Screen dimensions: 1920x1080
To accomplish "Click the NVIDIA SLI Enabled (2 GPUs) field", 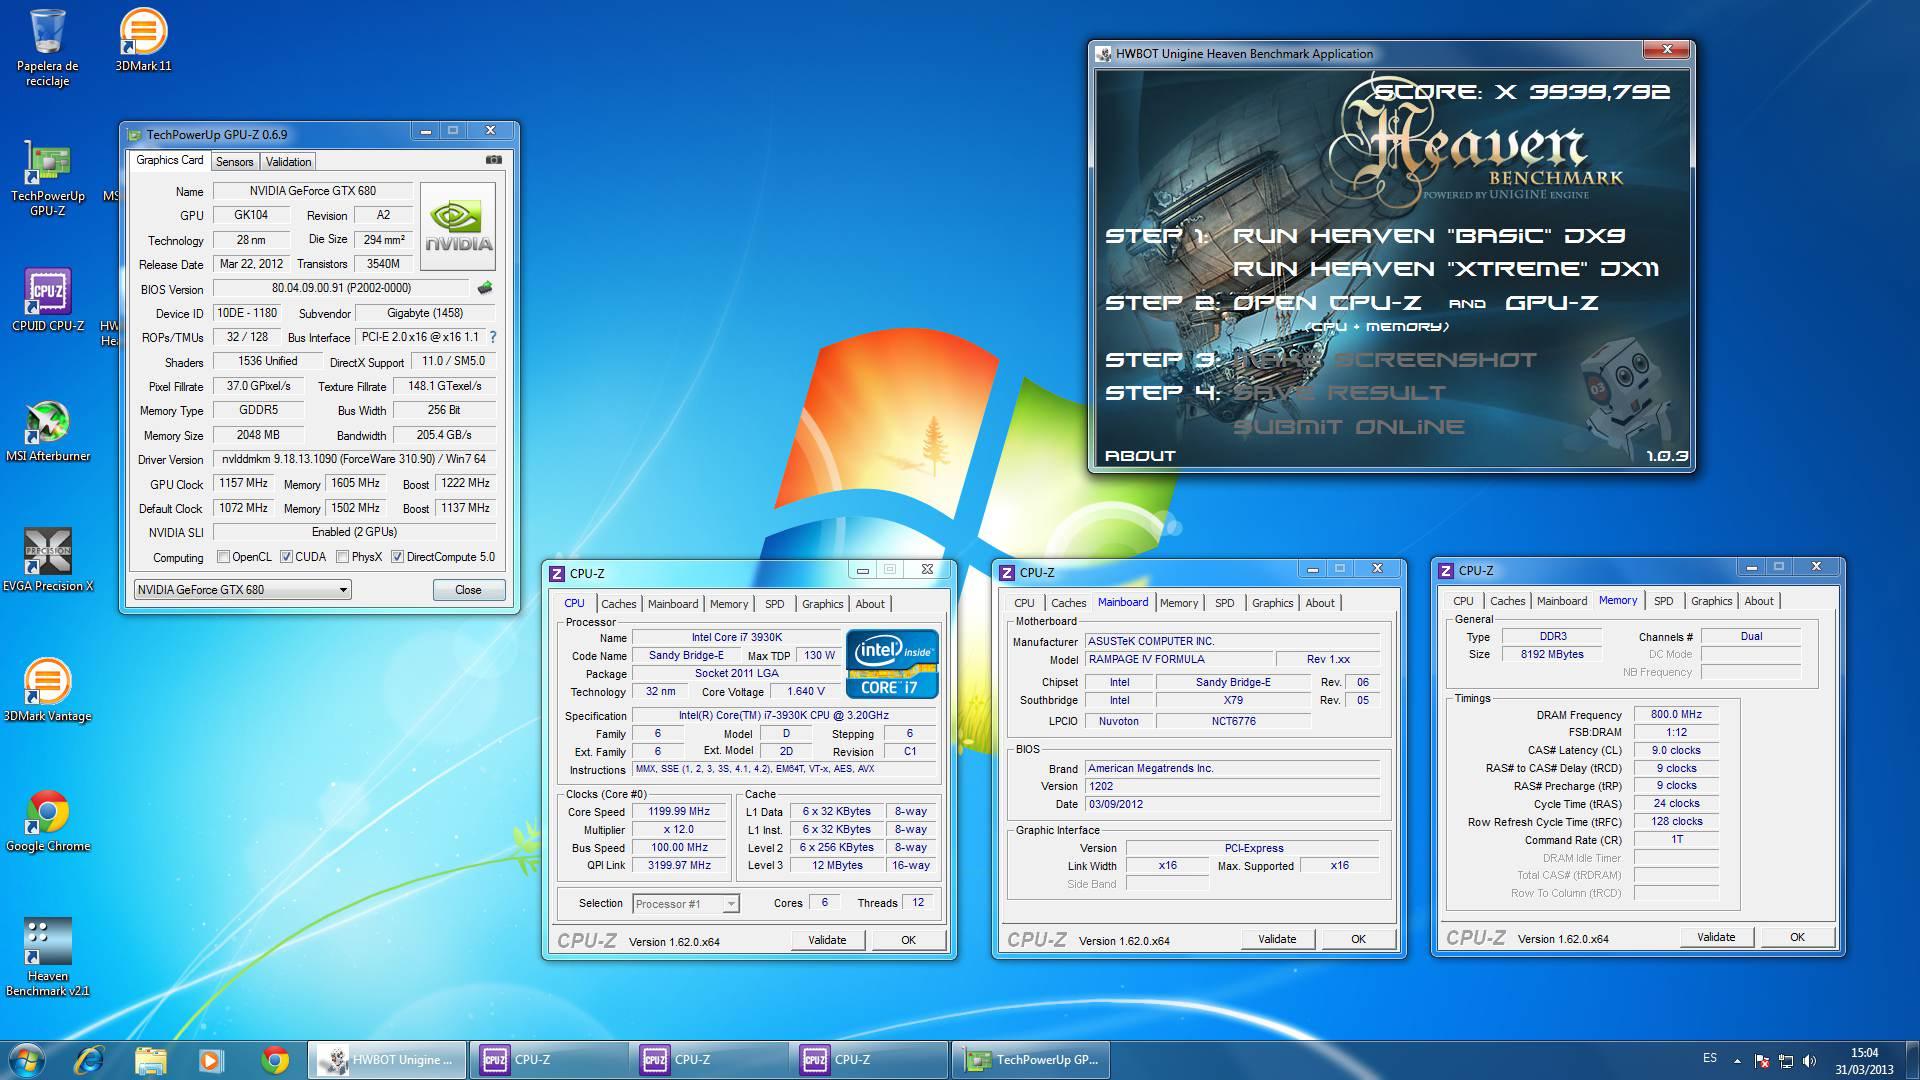I will [x=354, y=533].
